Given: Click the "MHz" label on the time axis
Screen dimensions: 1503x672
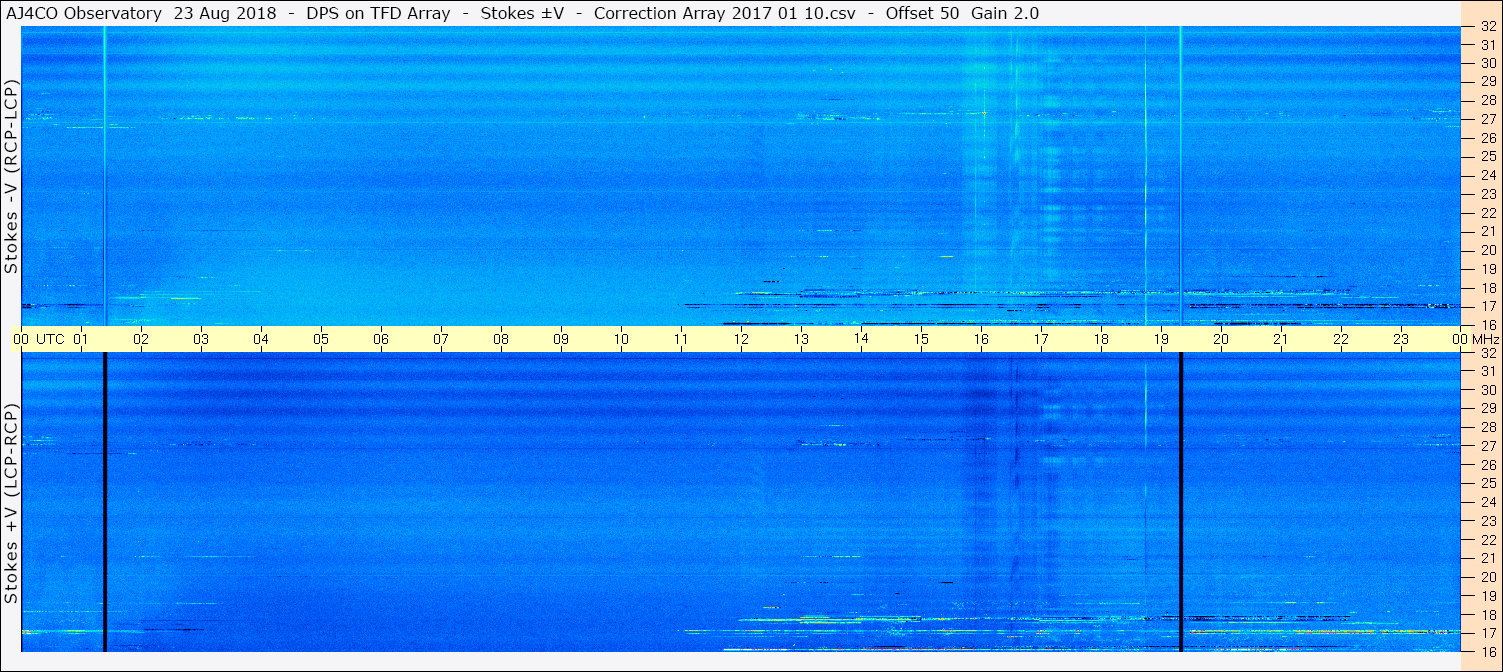Looking at the screenshot, I should pos(1485,339).
